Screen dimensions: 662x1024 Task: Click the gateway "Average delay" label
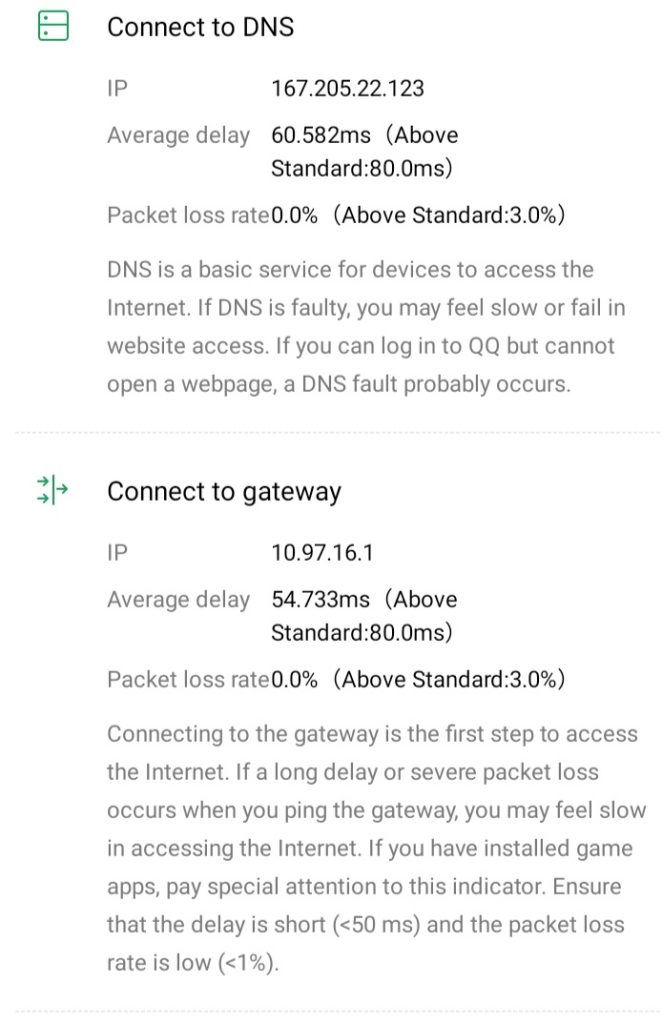178,600
